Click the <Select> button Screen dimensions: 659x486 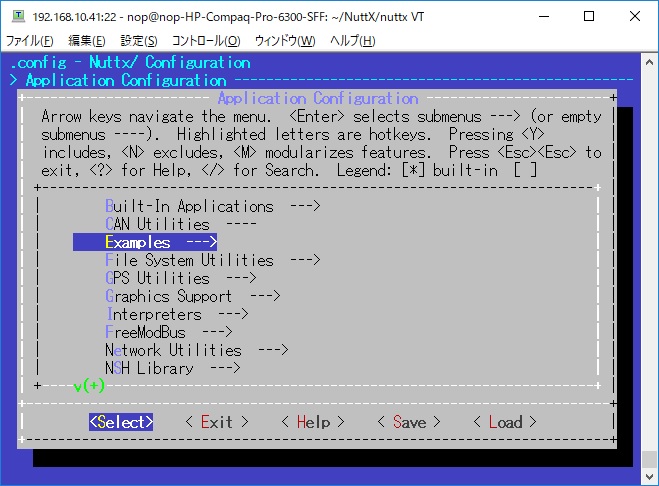(121, 422)
